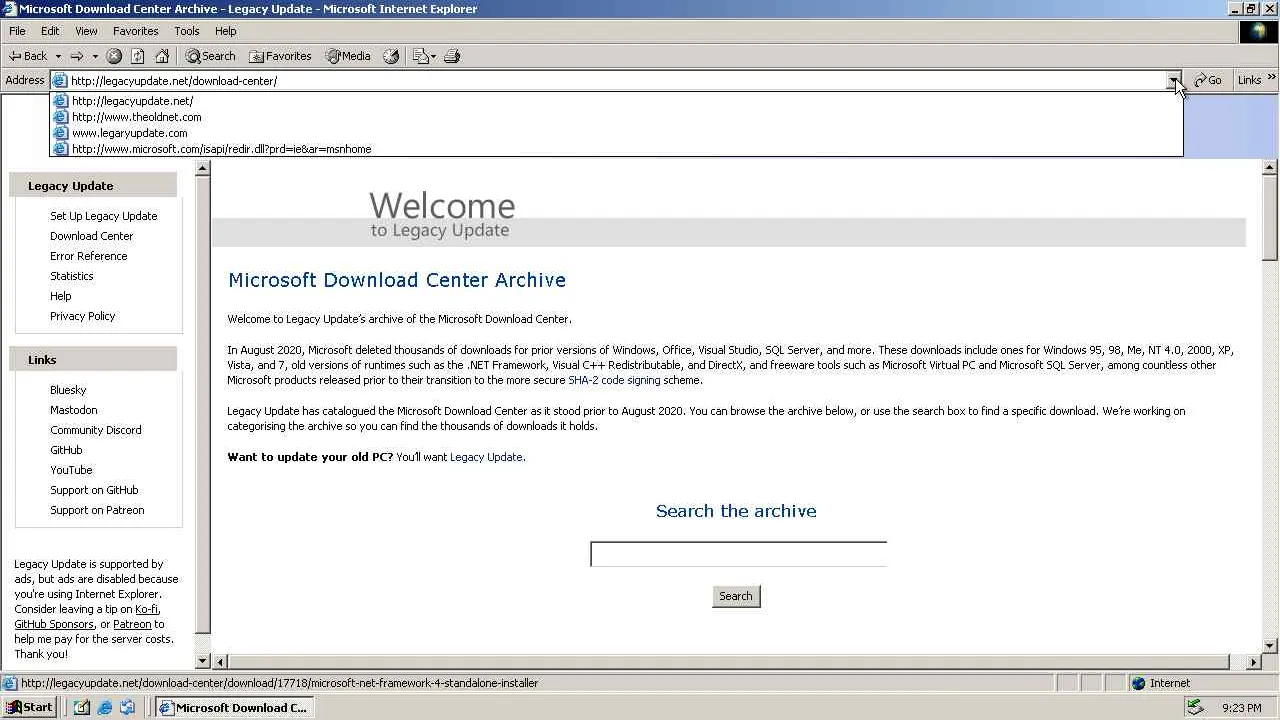The height and width of the screenshot is (720, 1280).
Task: Go to the Home page
Action: pyautogui.click(x=162, y=56)
